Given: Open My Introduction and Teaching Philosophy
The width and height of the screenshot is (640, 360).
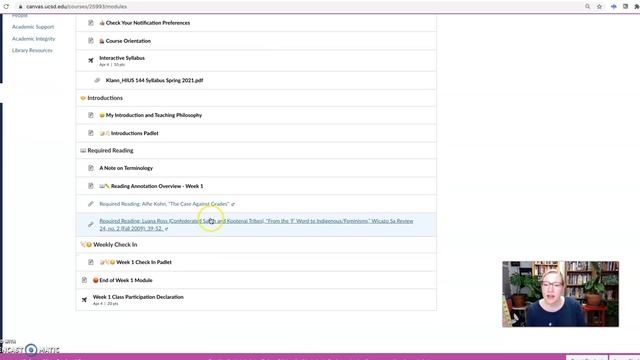Looking at the screenshot, I should (154, 115).
